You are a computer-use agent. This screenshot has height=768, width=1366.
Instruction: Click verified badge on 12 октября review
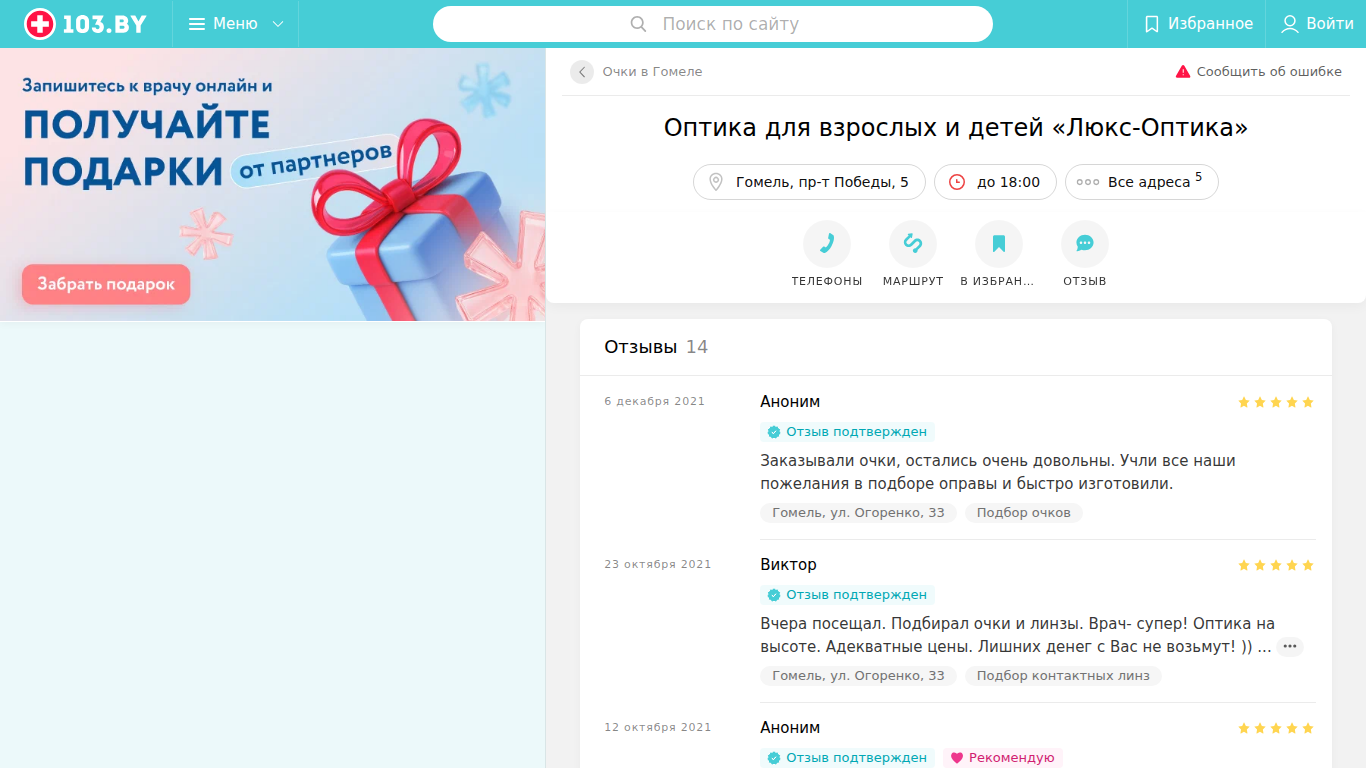pos(847,758)
